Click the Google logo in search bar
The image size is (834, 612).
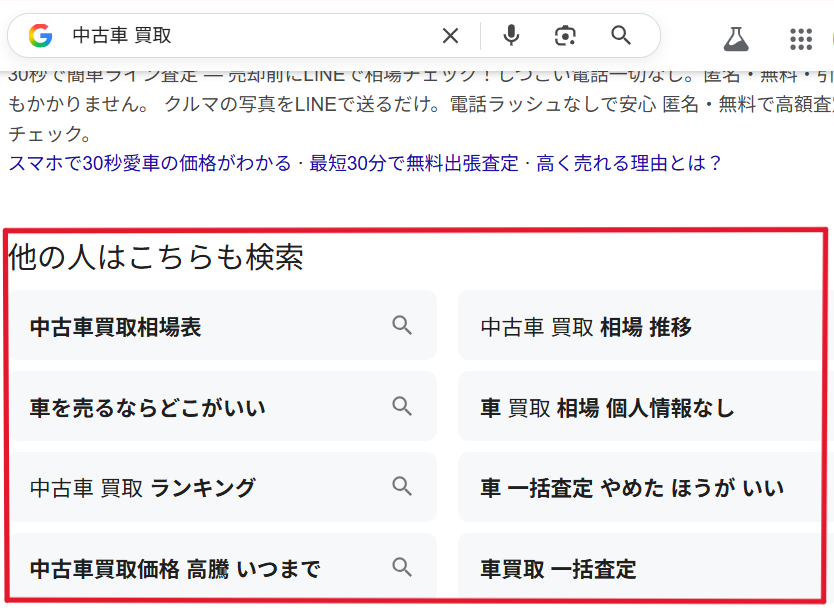tap(40, 36)
